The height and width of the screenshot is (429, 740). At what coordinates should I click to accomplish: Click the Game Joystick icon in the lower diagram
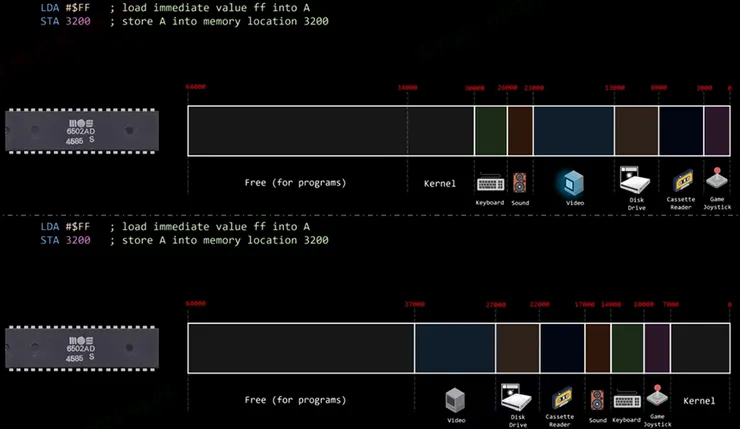tap(657, 396)
